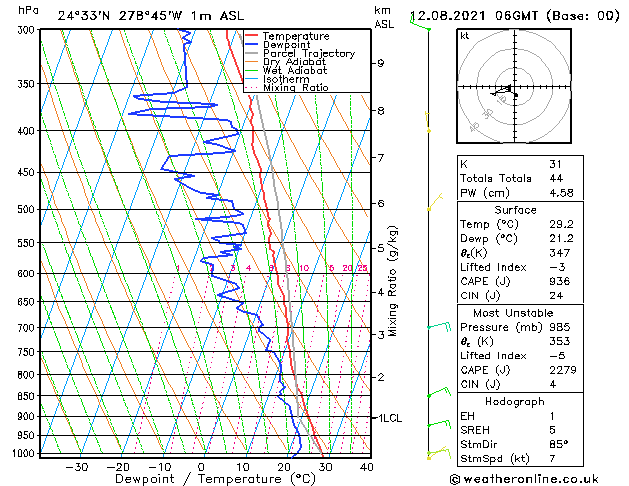629x486 pixels.
Task: Click the Surface section heading
Action: click(x=515, y=210)
